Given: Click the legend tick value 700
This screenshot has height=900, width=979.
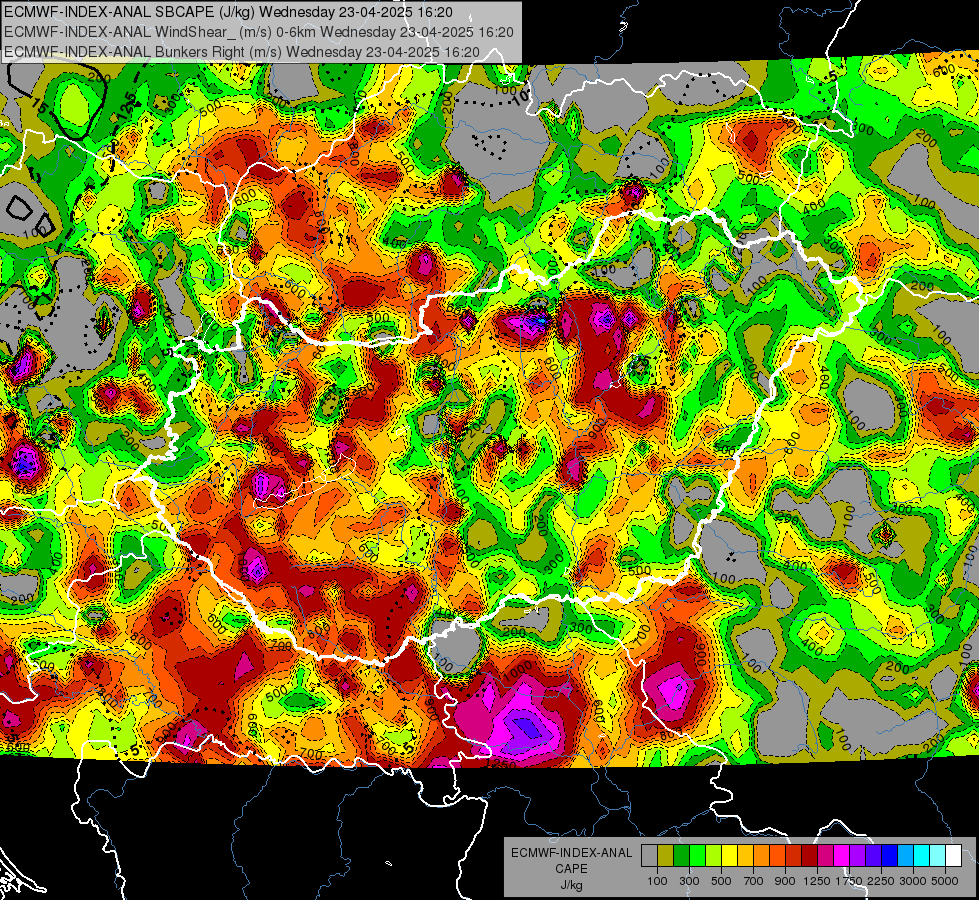Looking at the screenshot, I should [754, 881].
